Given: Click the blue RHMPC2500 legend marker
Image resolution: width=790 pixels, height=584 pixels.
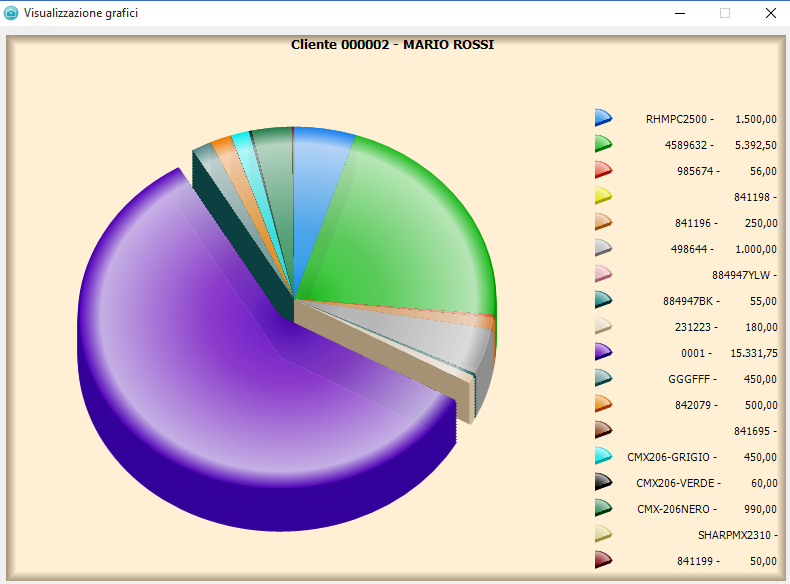Looking at the screenshot, I should tap(603, 118).
